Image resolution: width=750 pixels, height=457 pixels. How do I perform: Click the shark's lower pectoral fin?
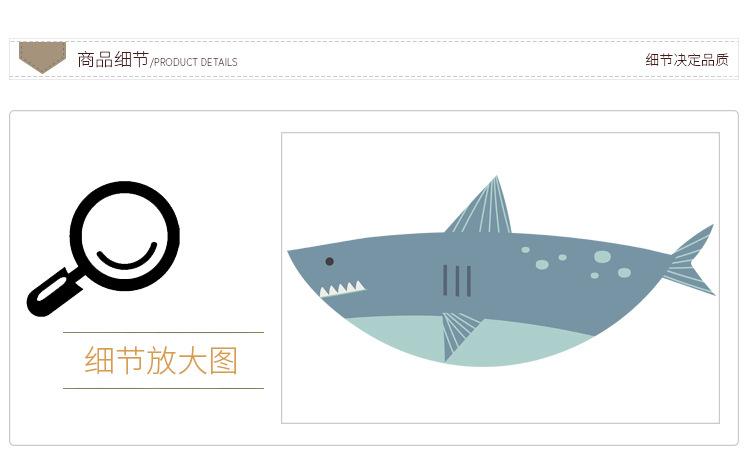coord(459,335)
